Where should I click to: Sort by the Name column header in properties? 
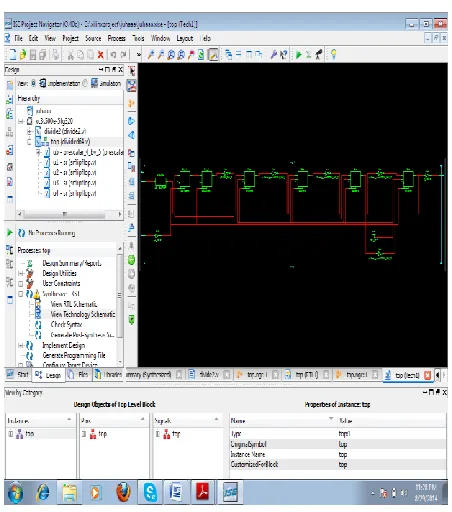tap(282, 421)
